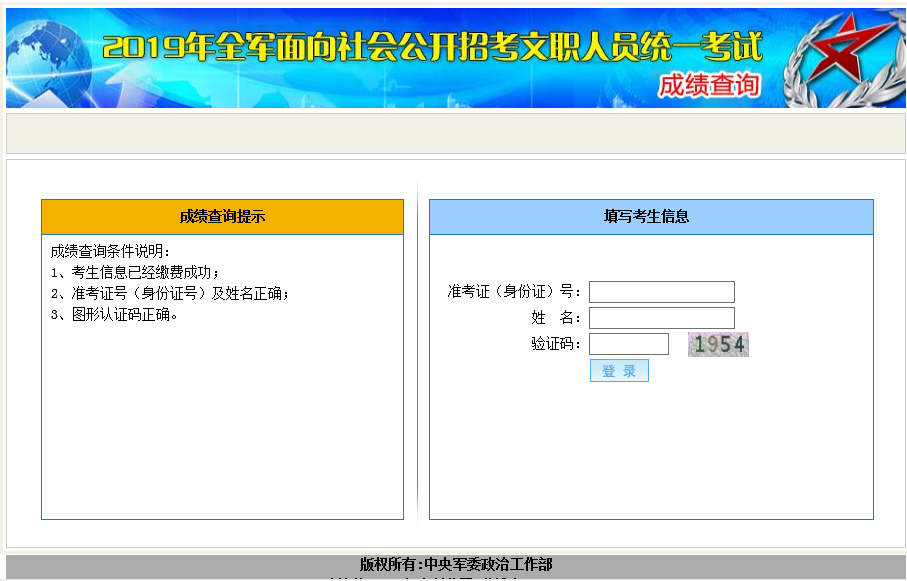This screenshot has width=907, height=581.
Task: Click the 准考证(身份证)号 label
Action: pyautogui.click(x=514, y=292)
